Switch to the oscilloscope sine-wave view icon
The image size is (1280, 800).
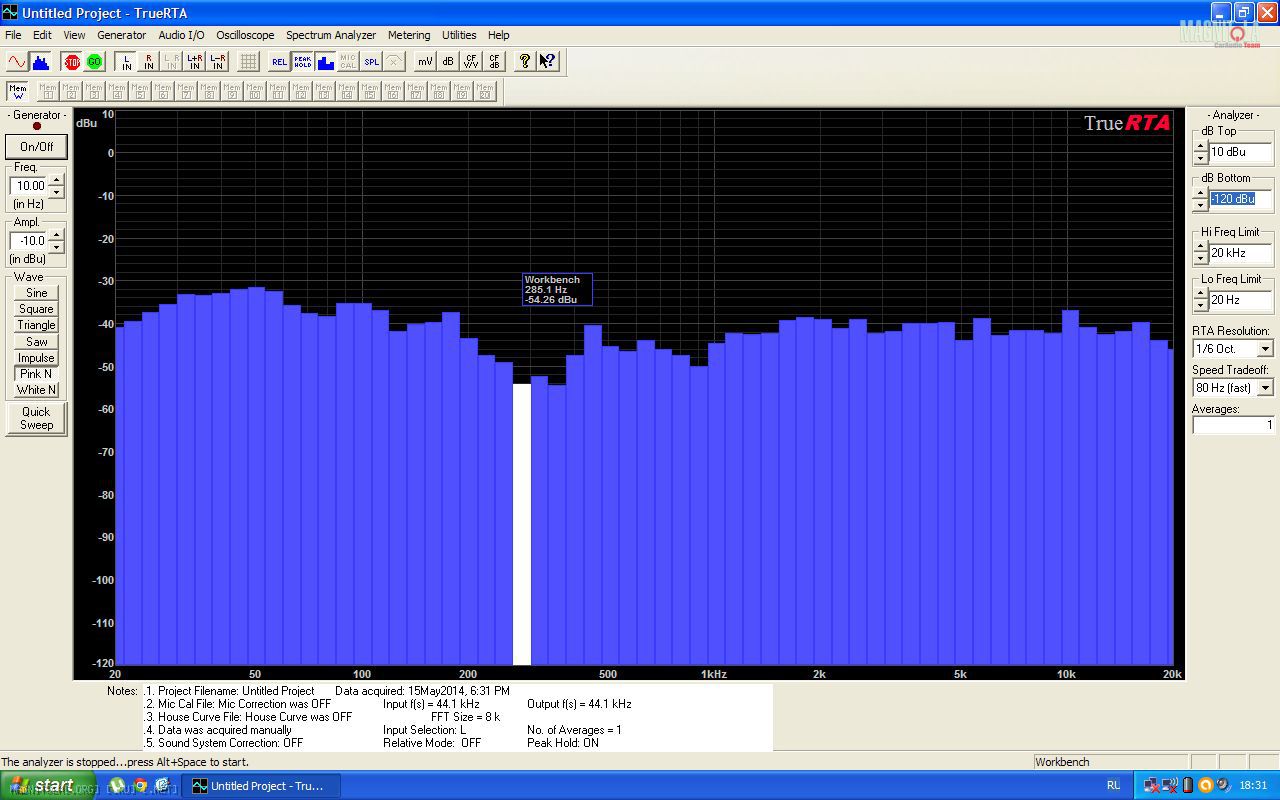click(17, 62)
